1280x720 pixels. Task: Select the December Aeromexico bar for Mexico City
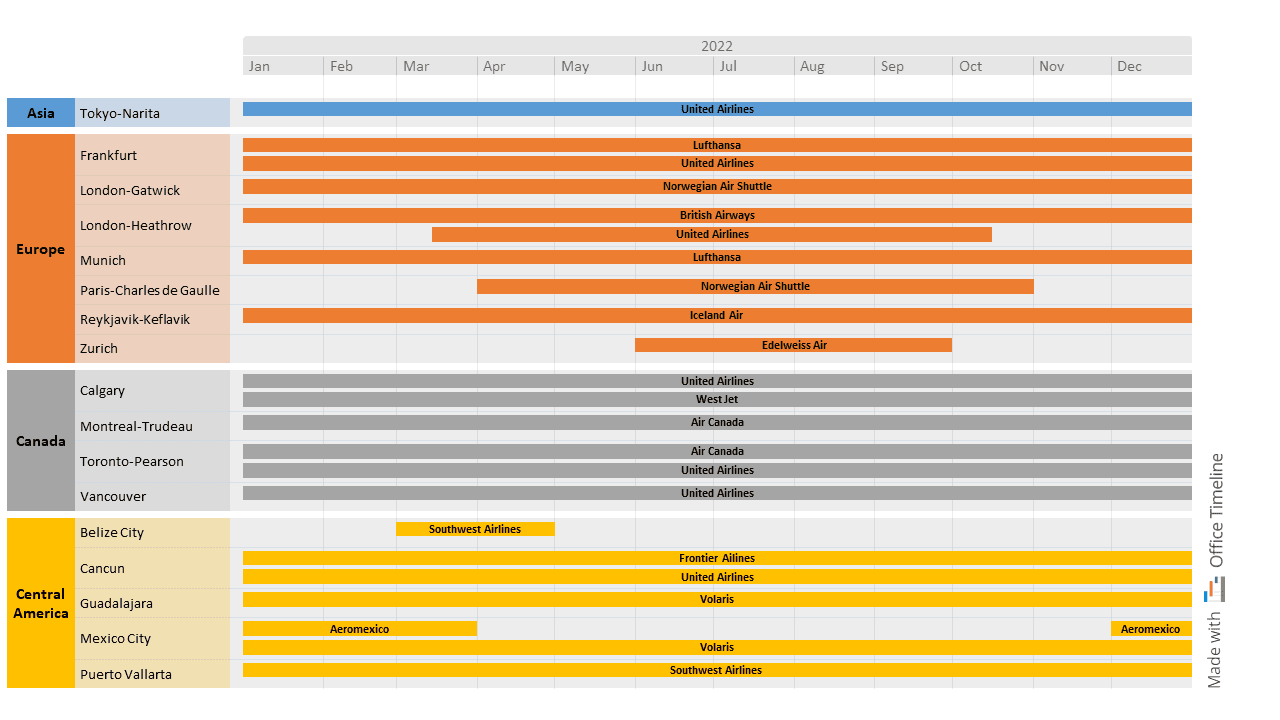(x=1150, y=629)
